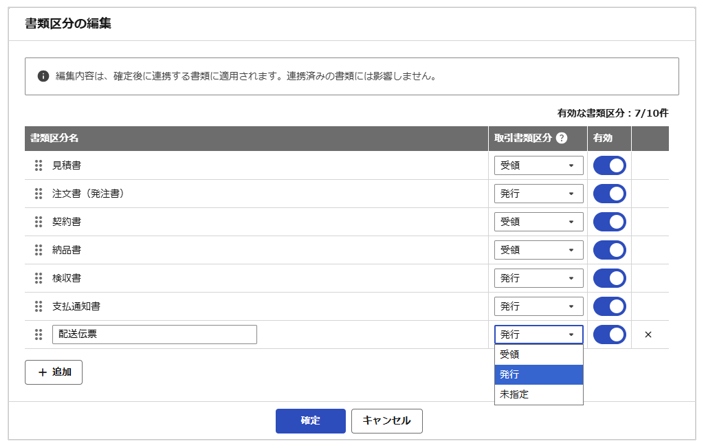Click the 配送伝票 name input field
703x448 pixels.
[154, 335]
